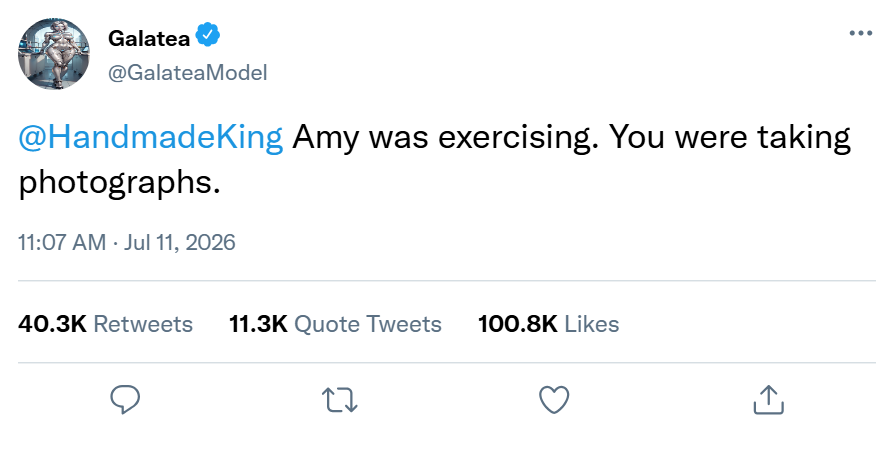Screen dimensions: 894x454
Task: Click the word 'photographs.' in the tweet
Action: click(x=119, y=184)
